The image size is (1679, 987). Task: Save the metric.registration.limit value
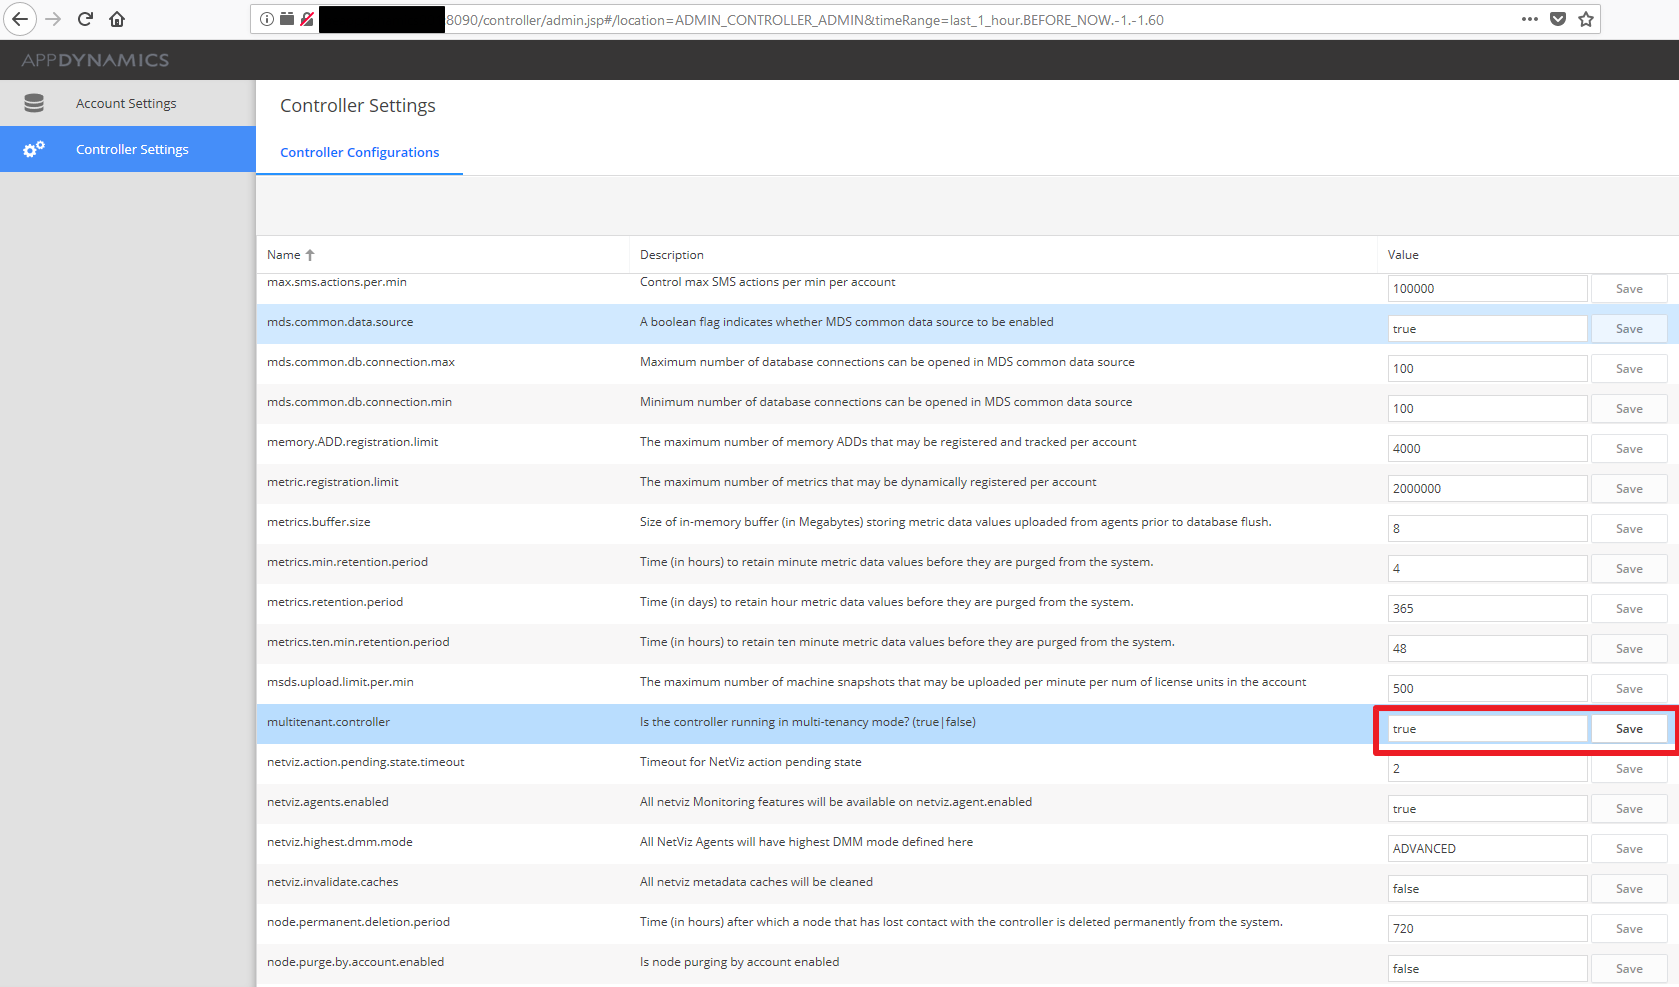point(1629,489)
